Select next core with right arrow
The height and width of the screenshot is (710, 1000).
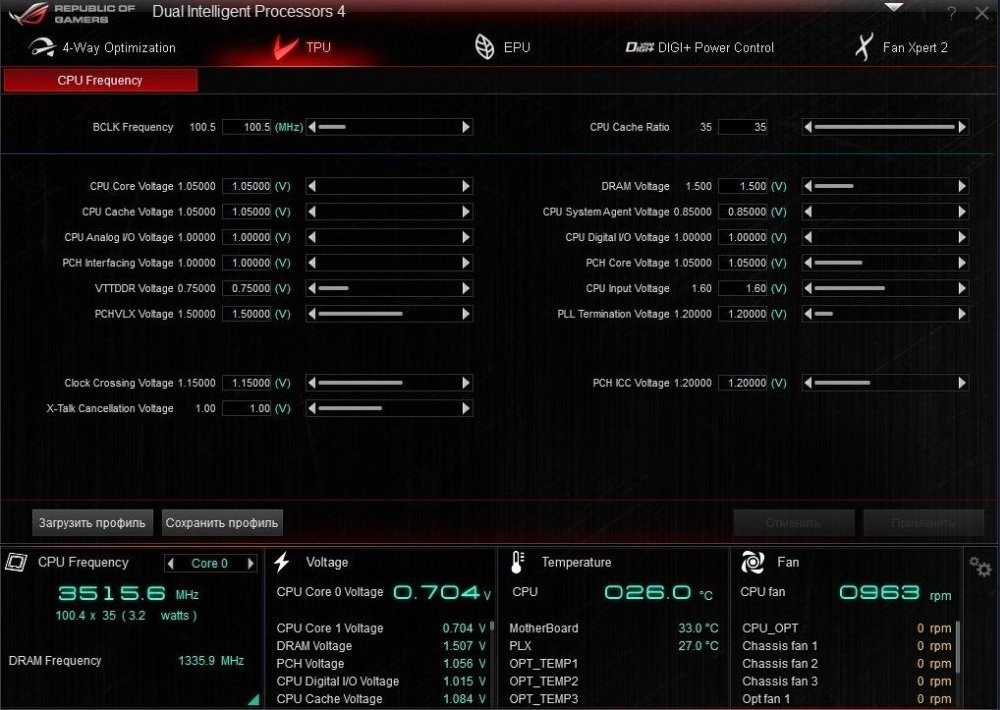click(251, 563)
